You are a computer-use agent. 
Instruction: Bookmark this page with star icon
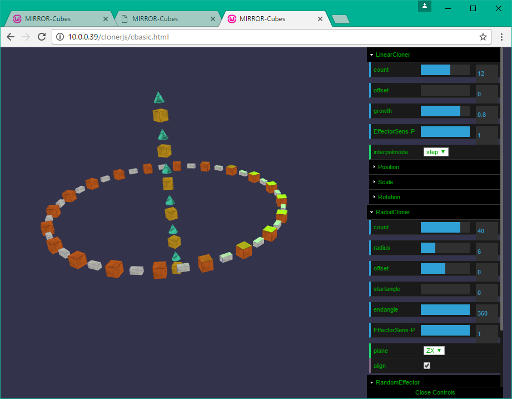point(483,37)
